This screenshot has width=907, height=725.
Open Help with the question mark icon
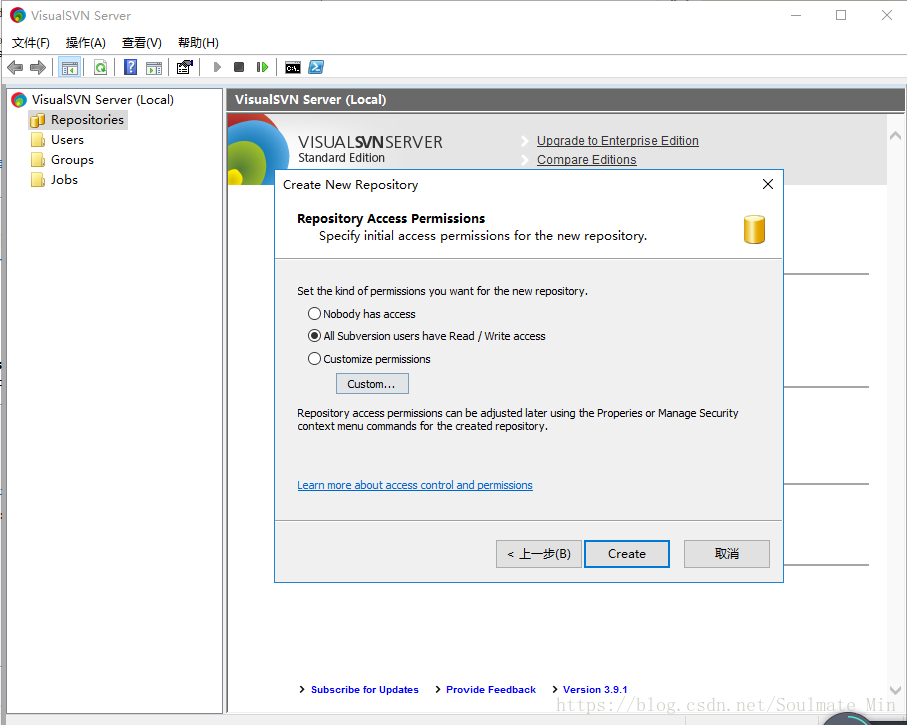click(131, 67)
